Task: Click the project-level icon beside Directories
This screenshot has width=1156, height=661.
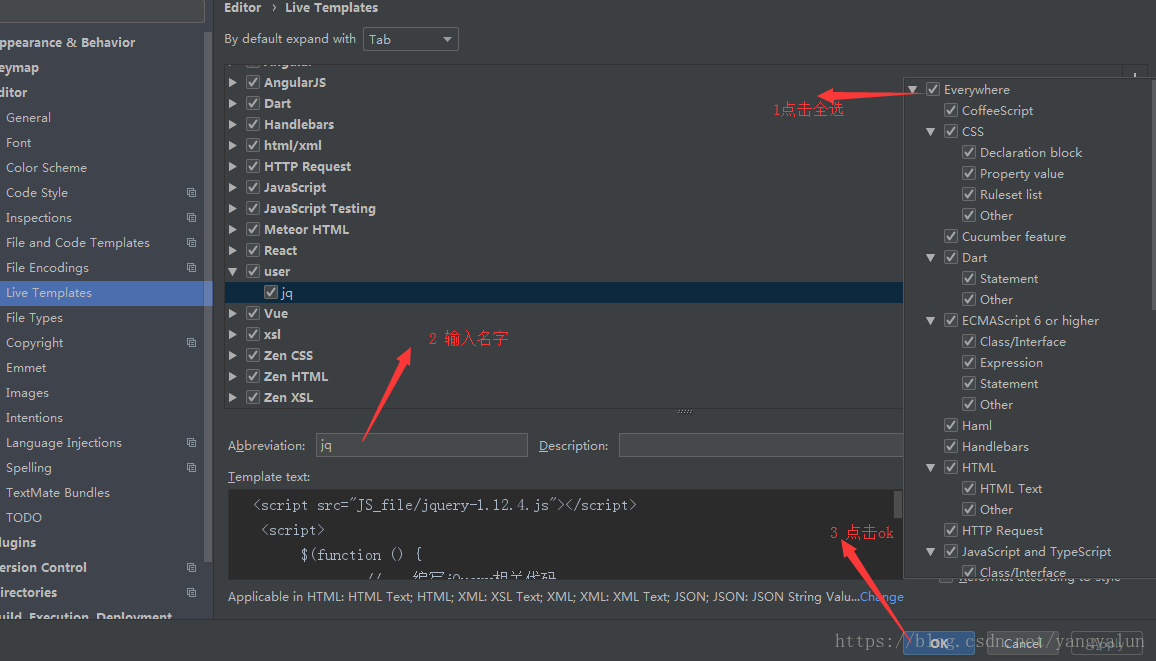Action: (x=192, y=593)
